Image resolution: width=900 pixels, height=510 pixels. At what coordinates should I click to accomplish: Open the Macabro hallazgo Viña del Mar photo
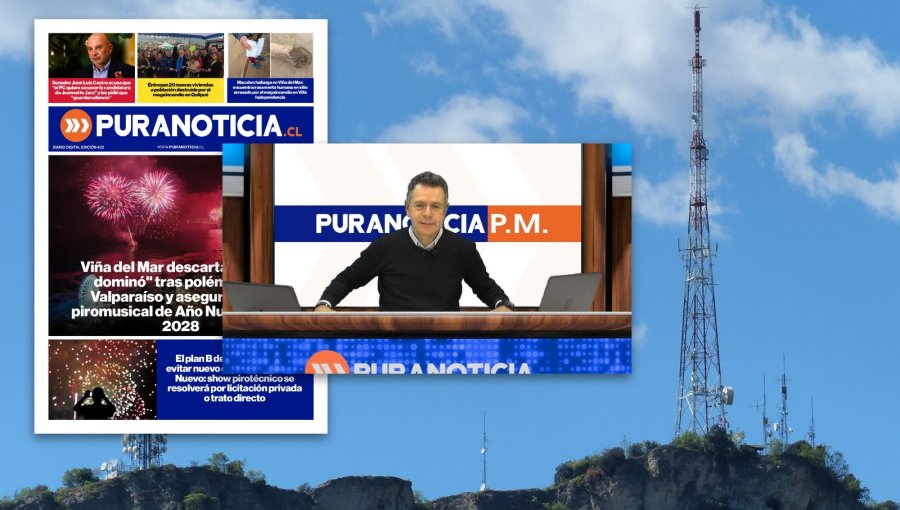[270, 56]
